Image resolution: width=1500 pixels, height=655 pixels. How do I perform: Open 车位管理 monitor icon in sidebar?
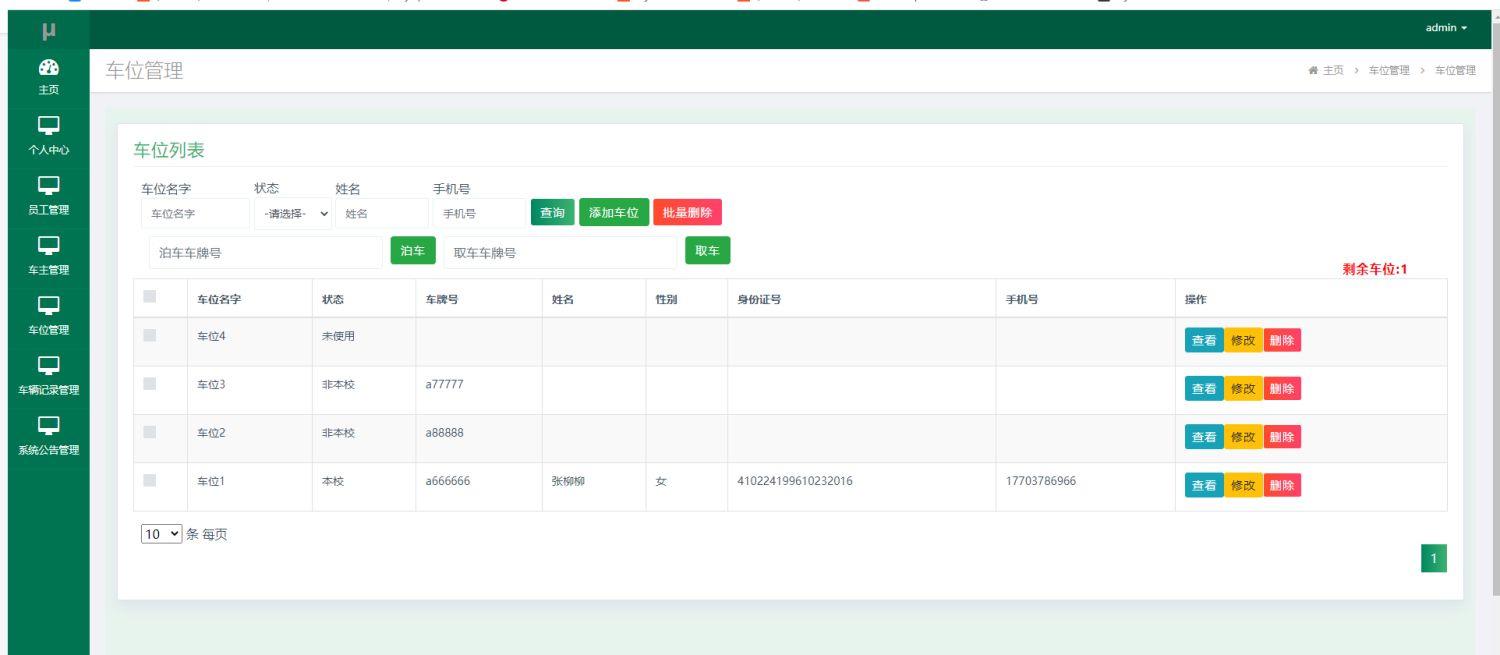pyautogui.click(x=48, y=306)
